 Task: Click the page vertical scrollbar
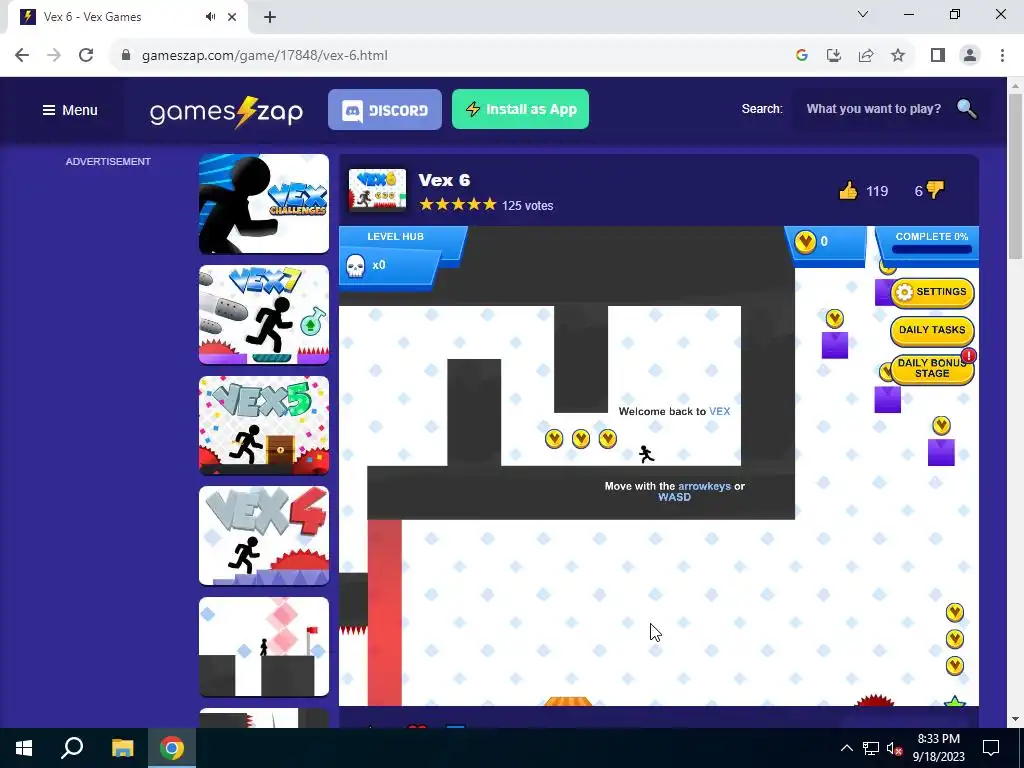(1015, 176)
